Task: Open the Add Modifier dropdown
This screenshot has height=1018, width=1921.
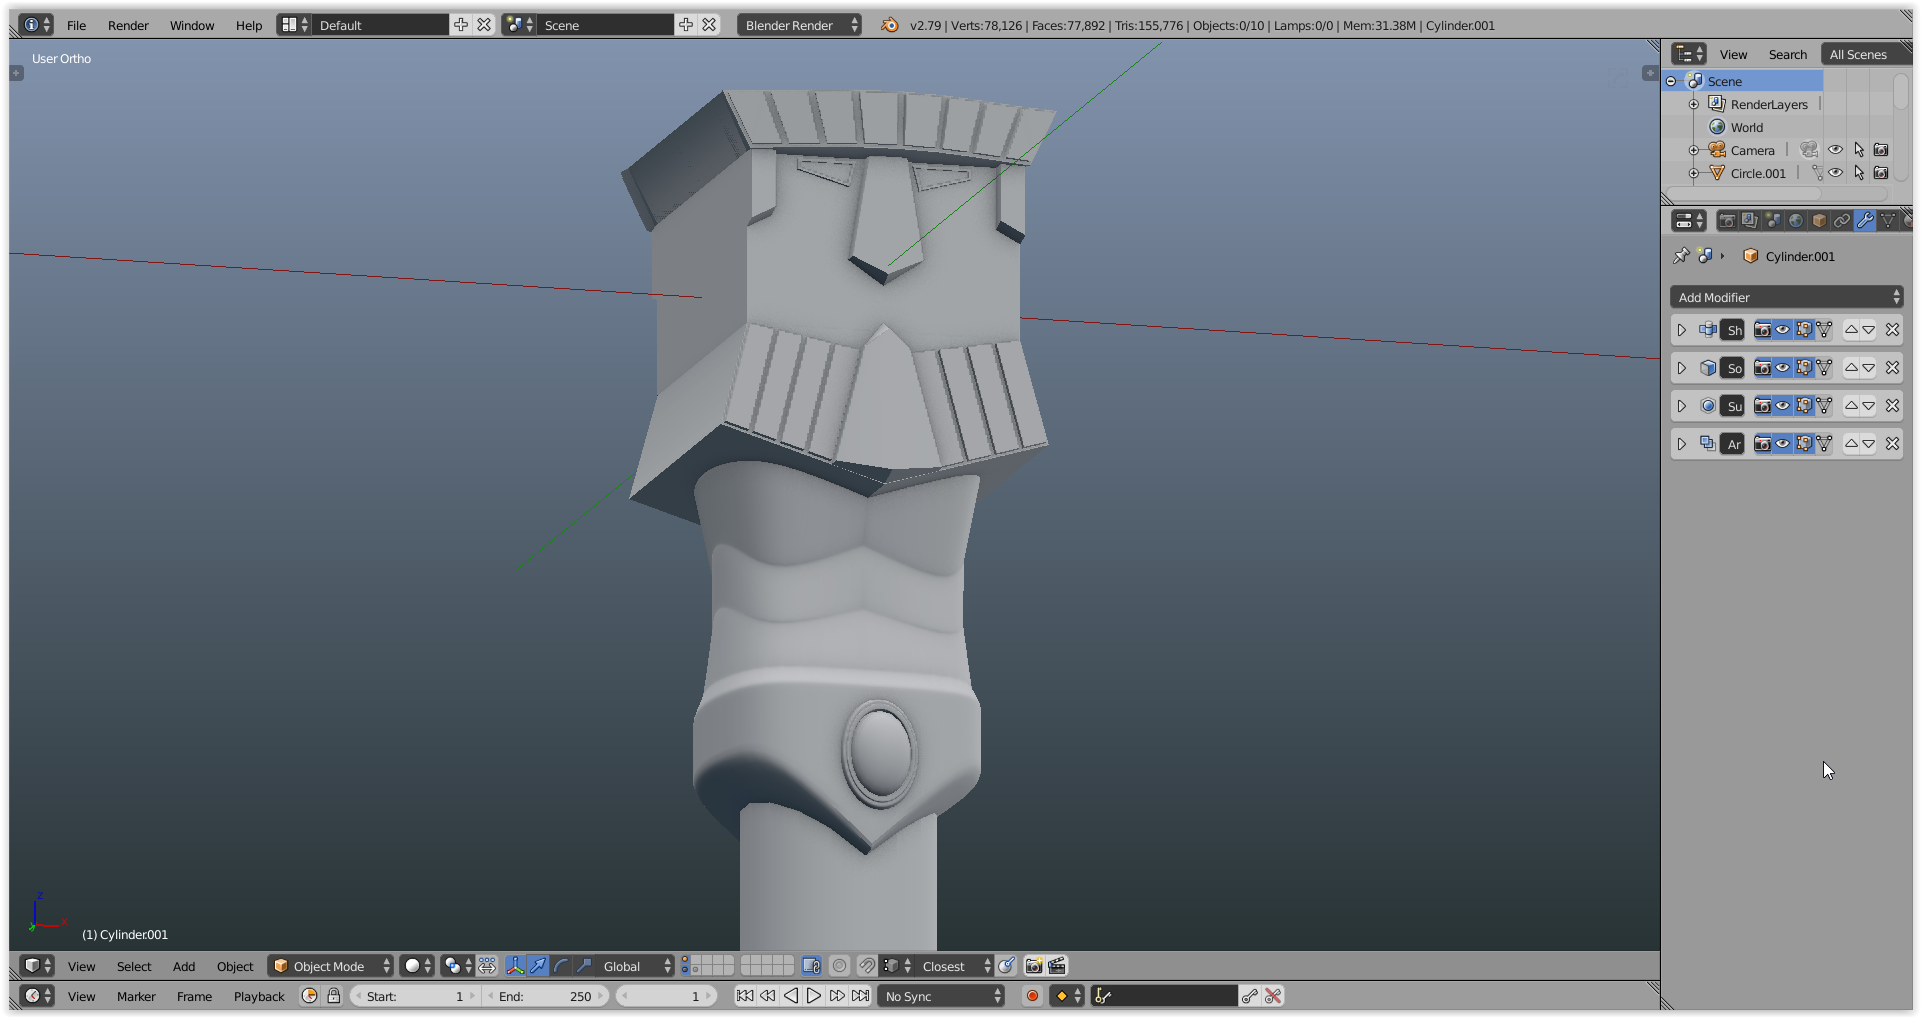Action: click(1786, 297)
